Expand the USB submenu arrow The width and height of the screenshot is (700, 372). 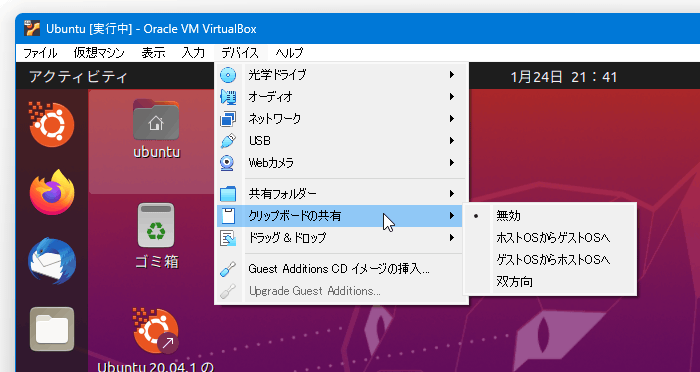tap(452, 141)
